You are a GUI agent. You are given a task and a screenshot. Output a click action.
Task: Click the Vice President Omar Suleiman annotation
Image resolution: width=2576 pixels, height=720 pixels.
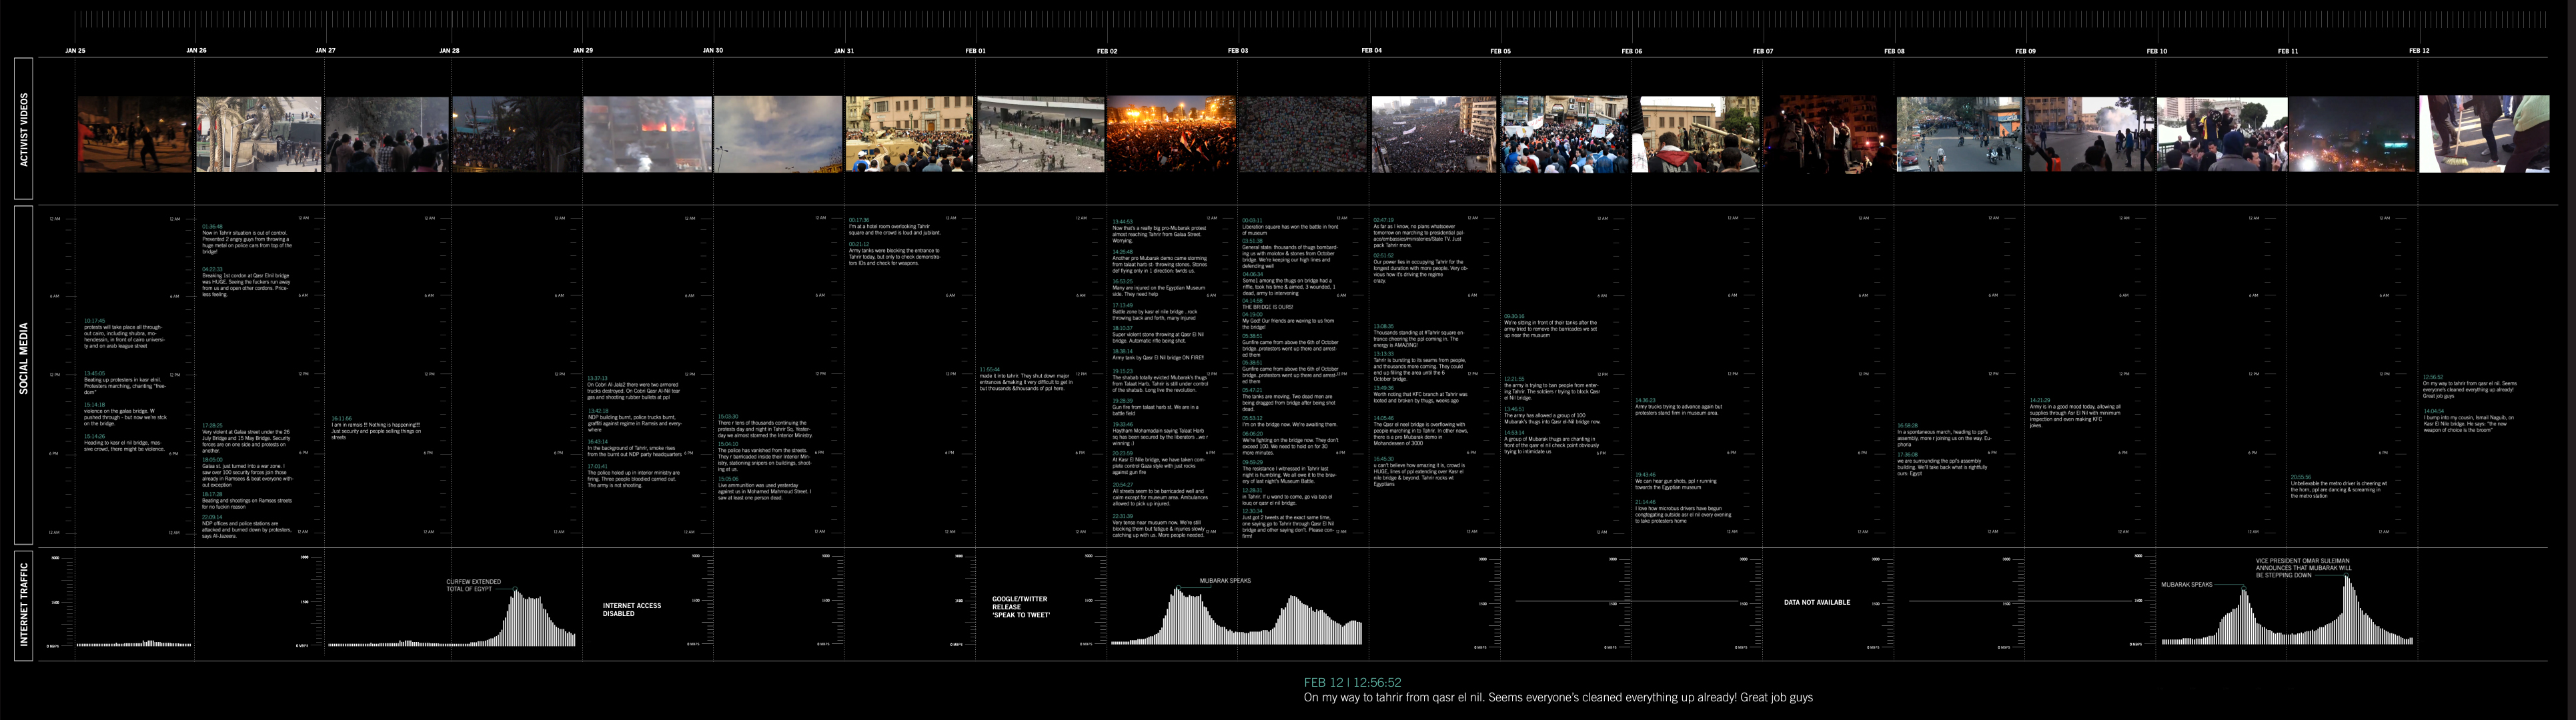point(2303,568)
